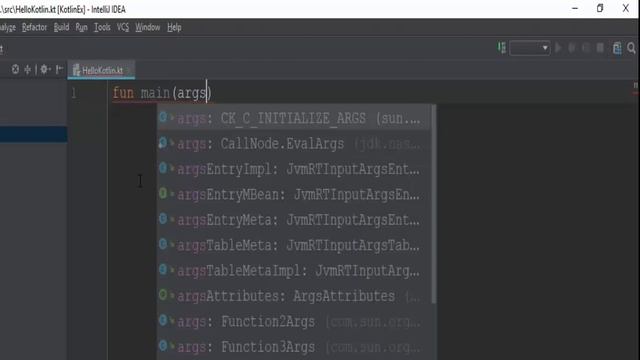The width and height of the screenshot is (640, 360).
Task: Select suggestion argsEntryImpl
Action: (293, 169)
